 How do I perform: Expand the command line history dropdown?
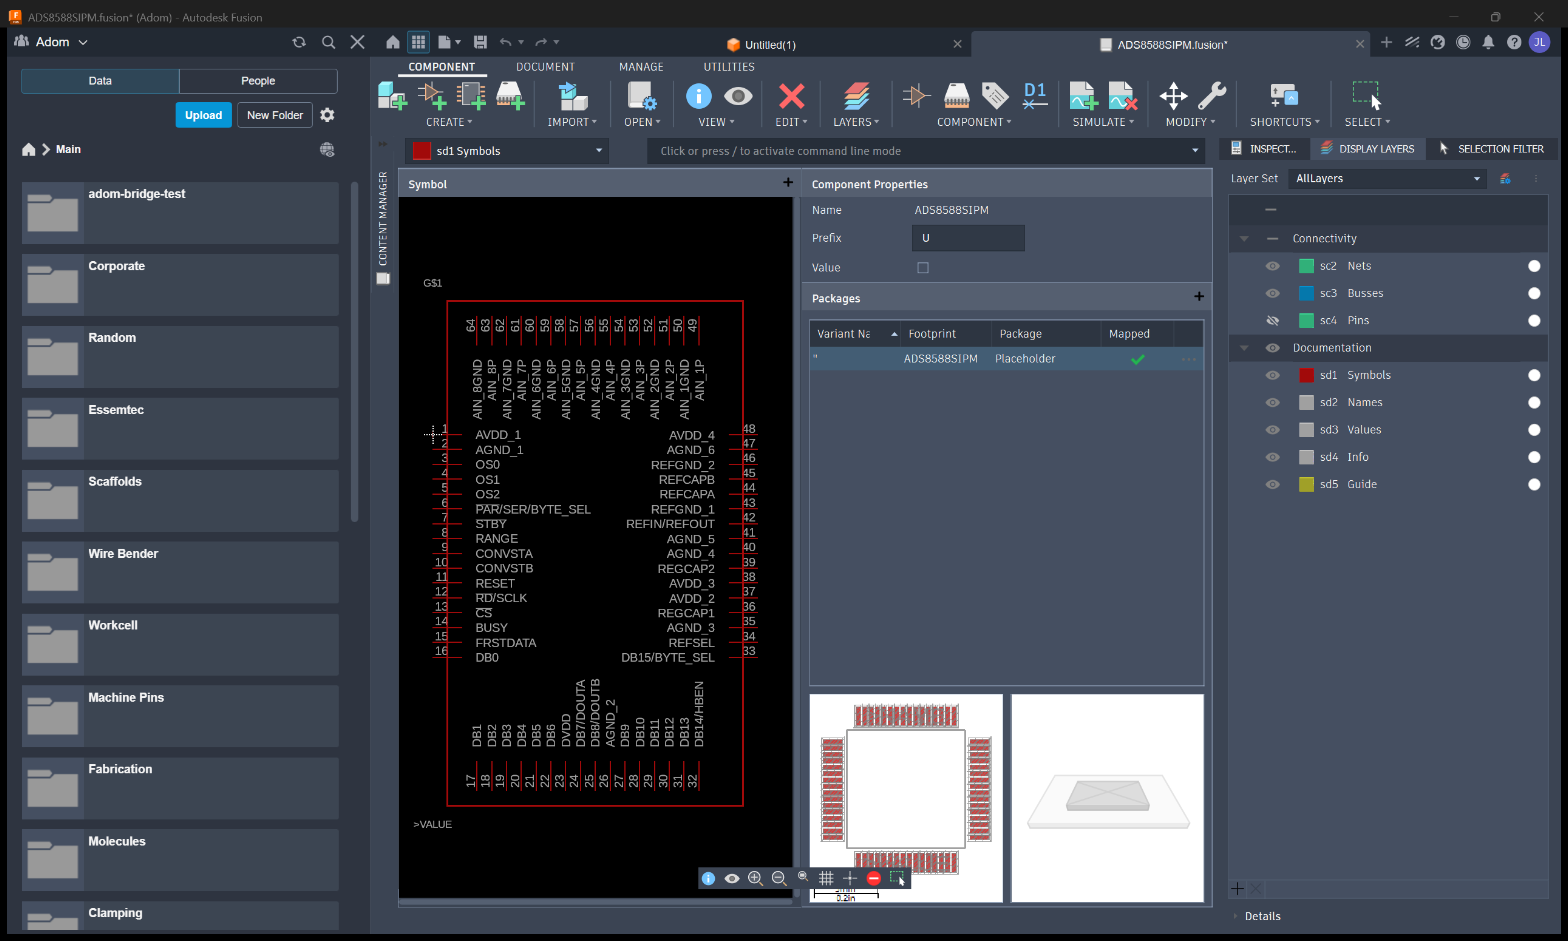(x=1195, y=151)
